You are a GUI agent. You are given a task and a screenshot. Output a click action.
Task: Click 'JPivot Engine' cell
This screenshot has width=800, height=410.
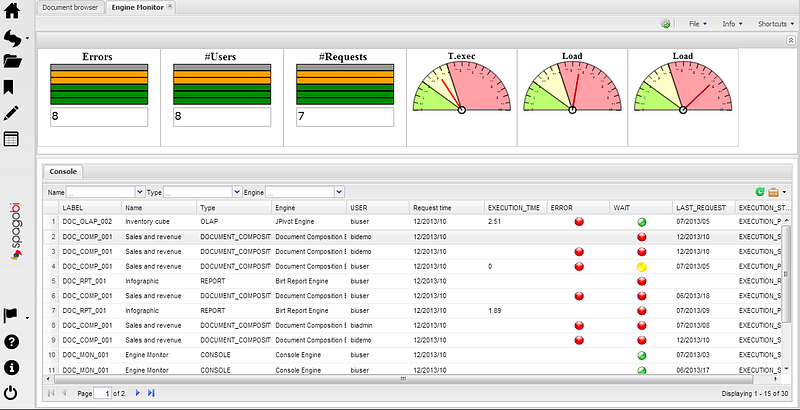[x=295, y=222]
